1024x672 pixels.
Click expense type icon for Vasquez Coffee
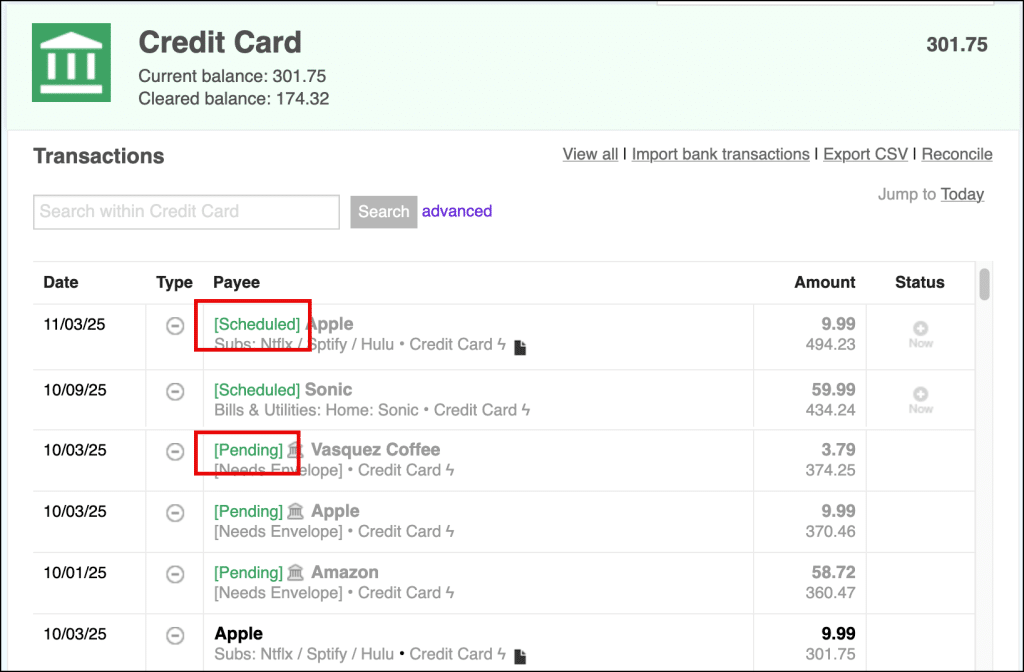point(174,452)
